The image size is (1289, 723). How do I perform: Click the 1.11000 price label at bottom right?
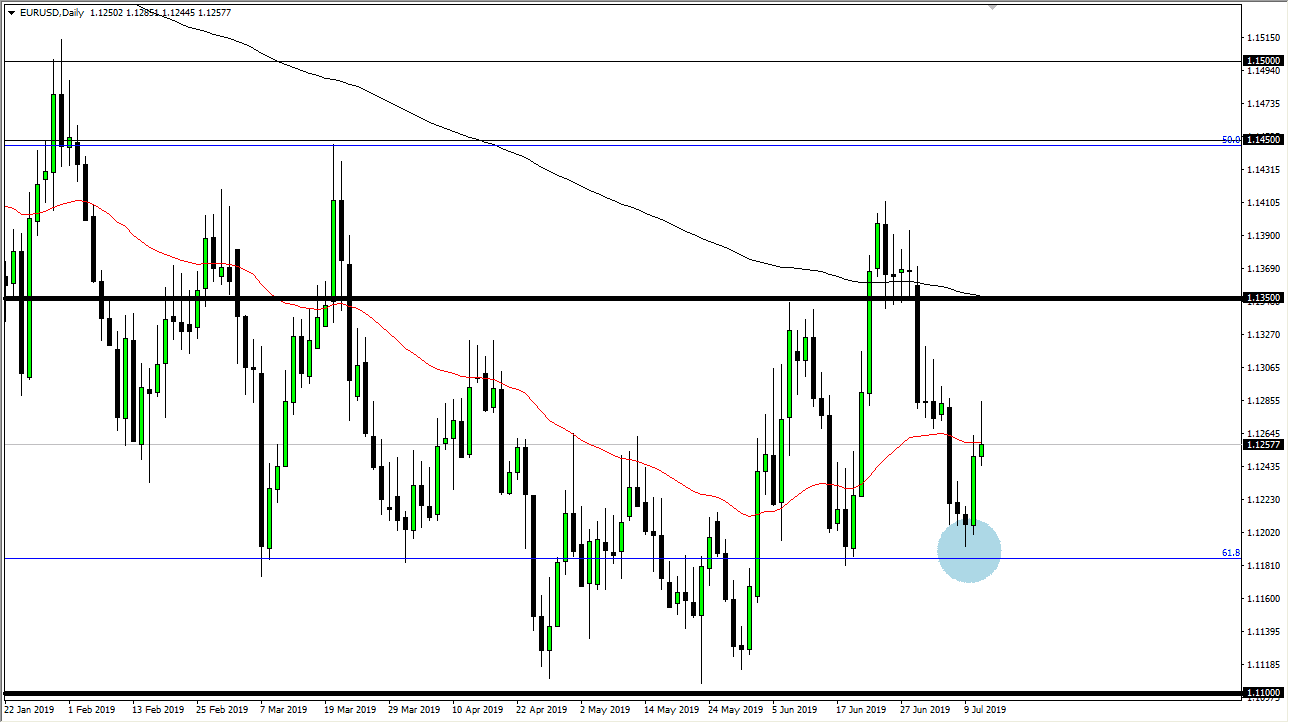pos(1261,691)
